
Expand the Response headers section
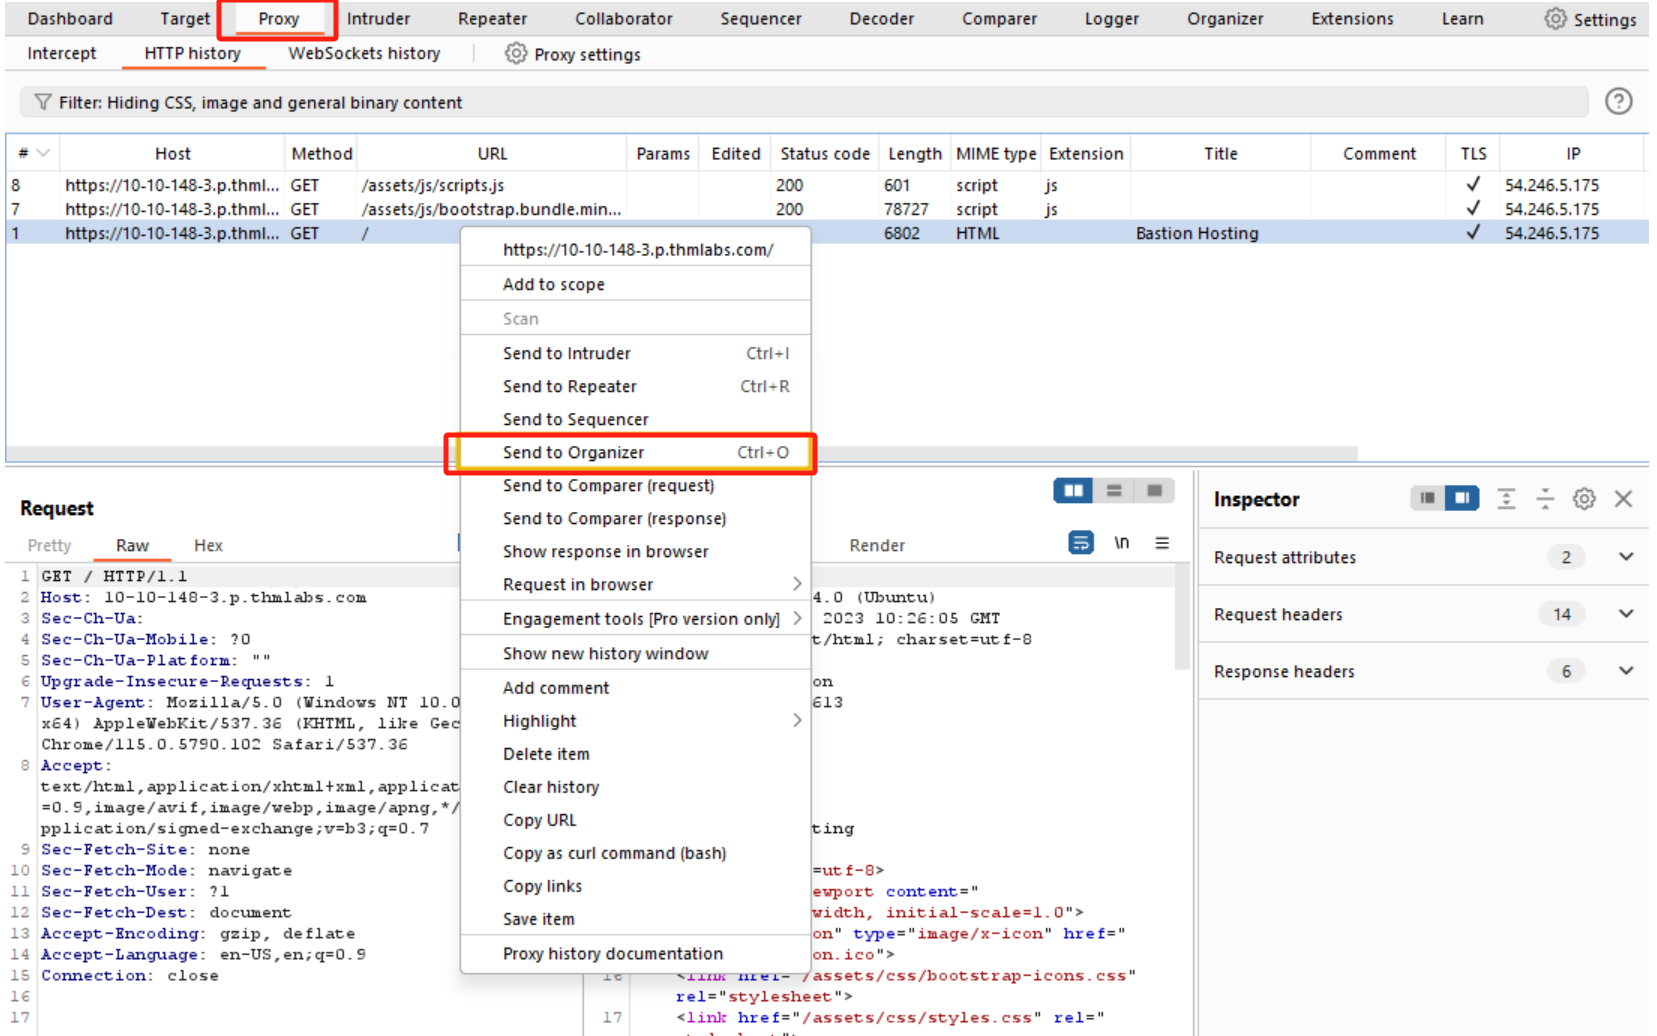(x=1625, y=671)
